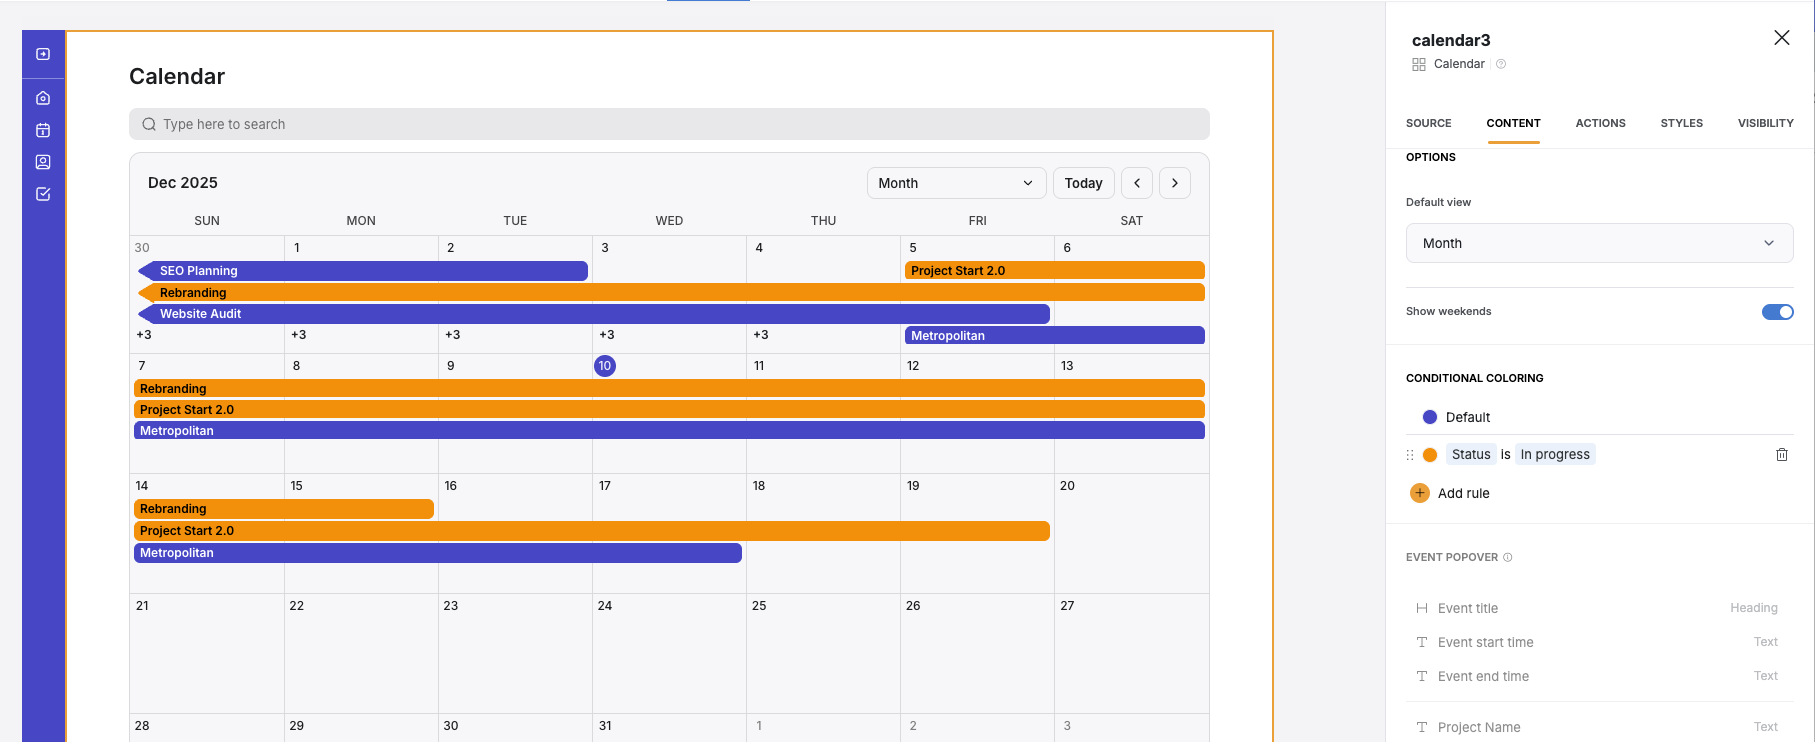Open the ACTIONS tab
1815x742 pixels.
tap(1600, 123)
